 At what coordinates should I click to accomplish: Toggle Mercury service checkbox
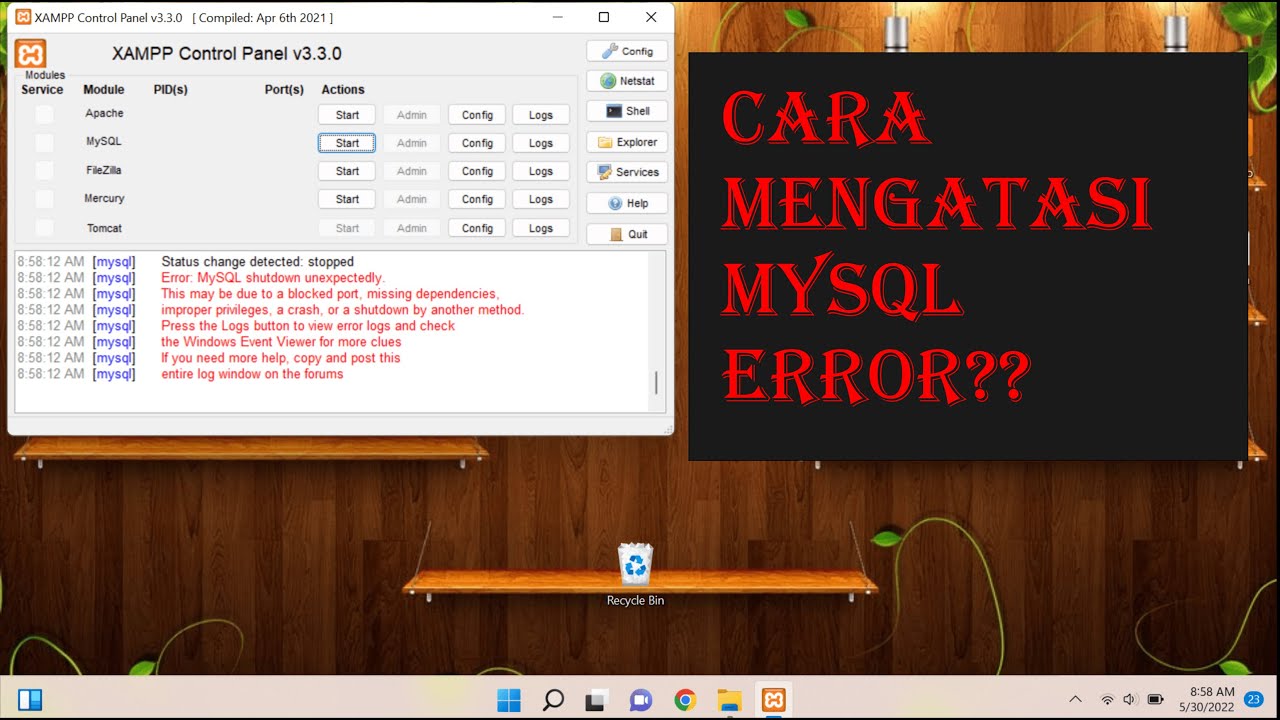click(x=44, y=199)
